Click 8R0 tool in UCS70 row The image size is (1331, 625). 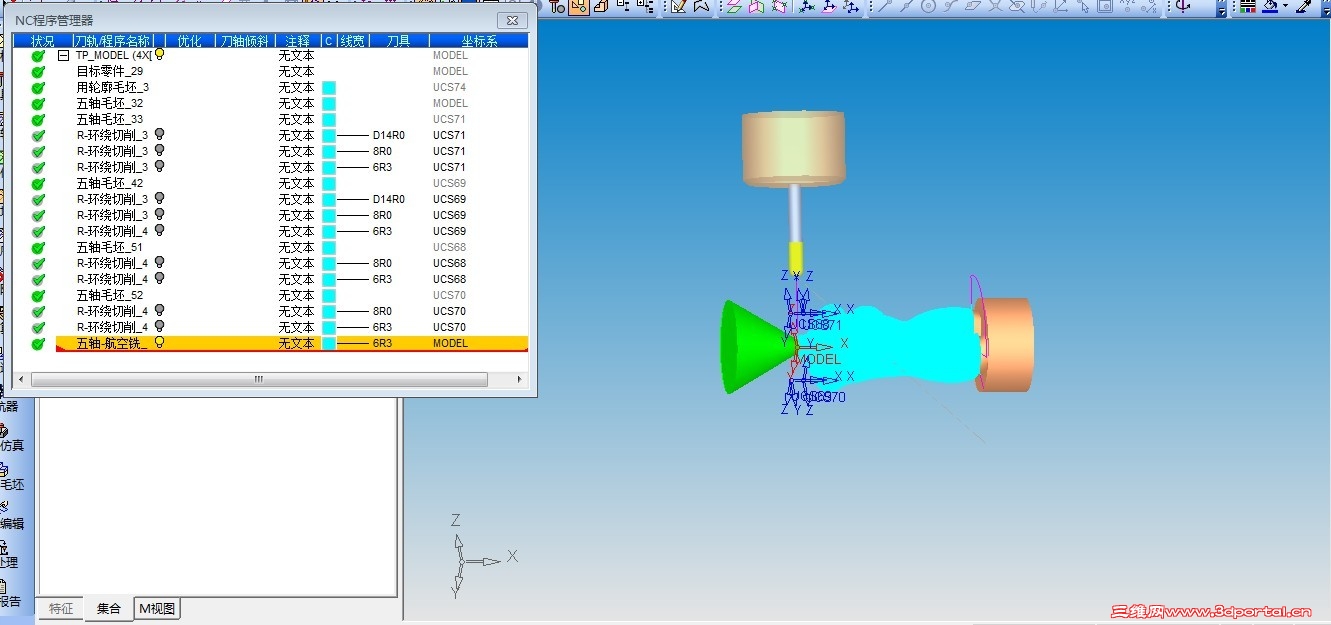382,311
